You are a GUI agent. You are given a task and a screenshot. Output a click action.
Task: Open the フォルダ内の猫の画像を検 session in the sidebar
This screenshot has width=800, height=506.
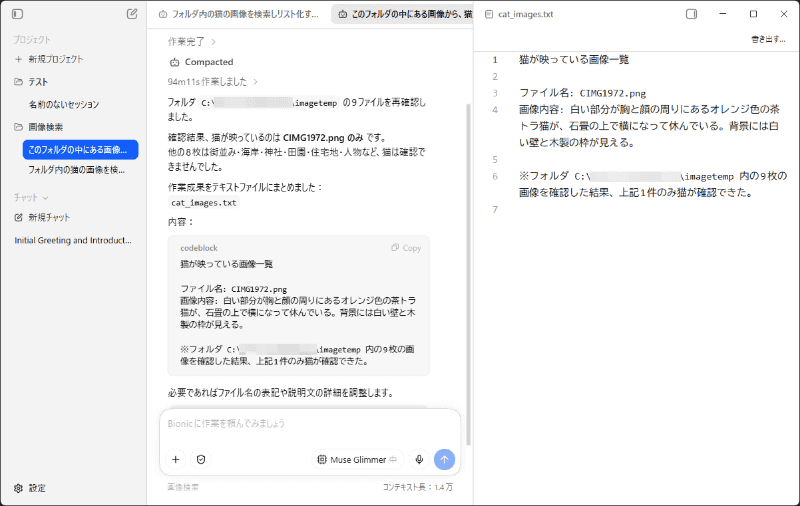pos(77,170)
